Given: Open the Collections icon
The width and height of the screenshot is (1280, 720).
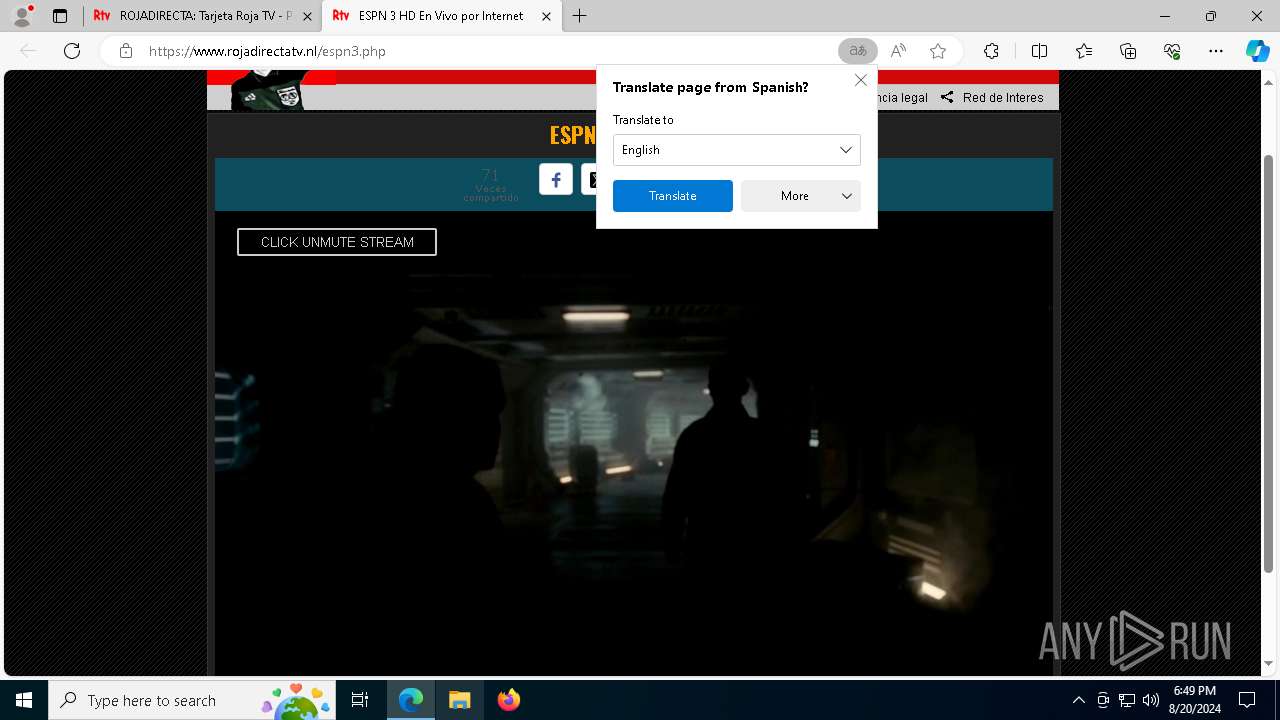Looking at the screenshot, I should tap(1128, 51).
